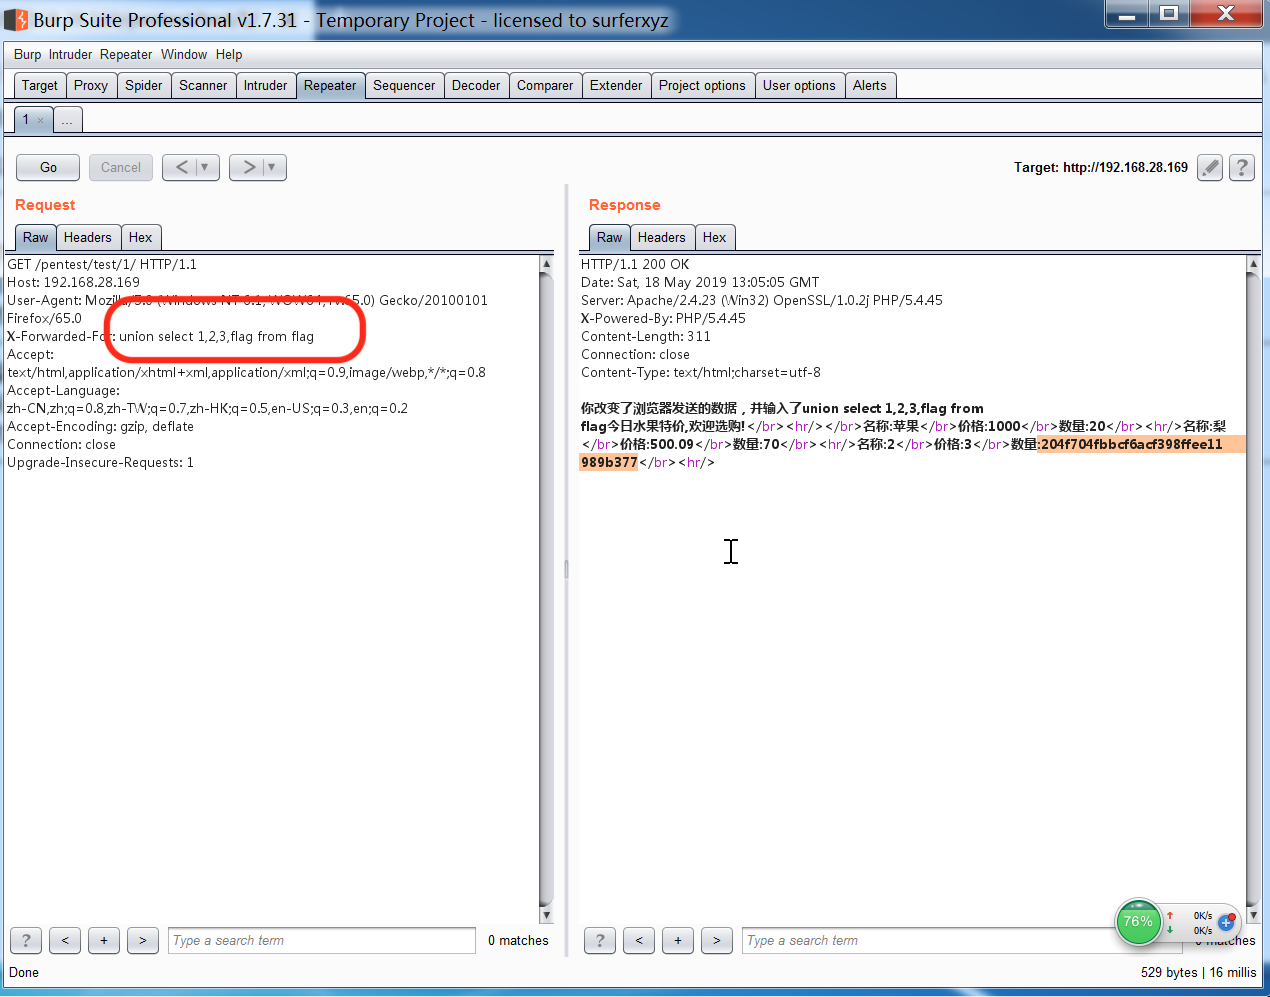Image resolution: width=1270 pixels, height=997 pixels.
Task: Click the 'Host: 192.168.28.169' header line
Action: point(74,282)
